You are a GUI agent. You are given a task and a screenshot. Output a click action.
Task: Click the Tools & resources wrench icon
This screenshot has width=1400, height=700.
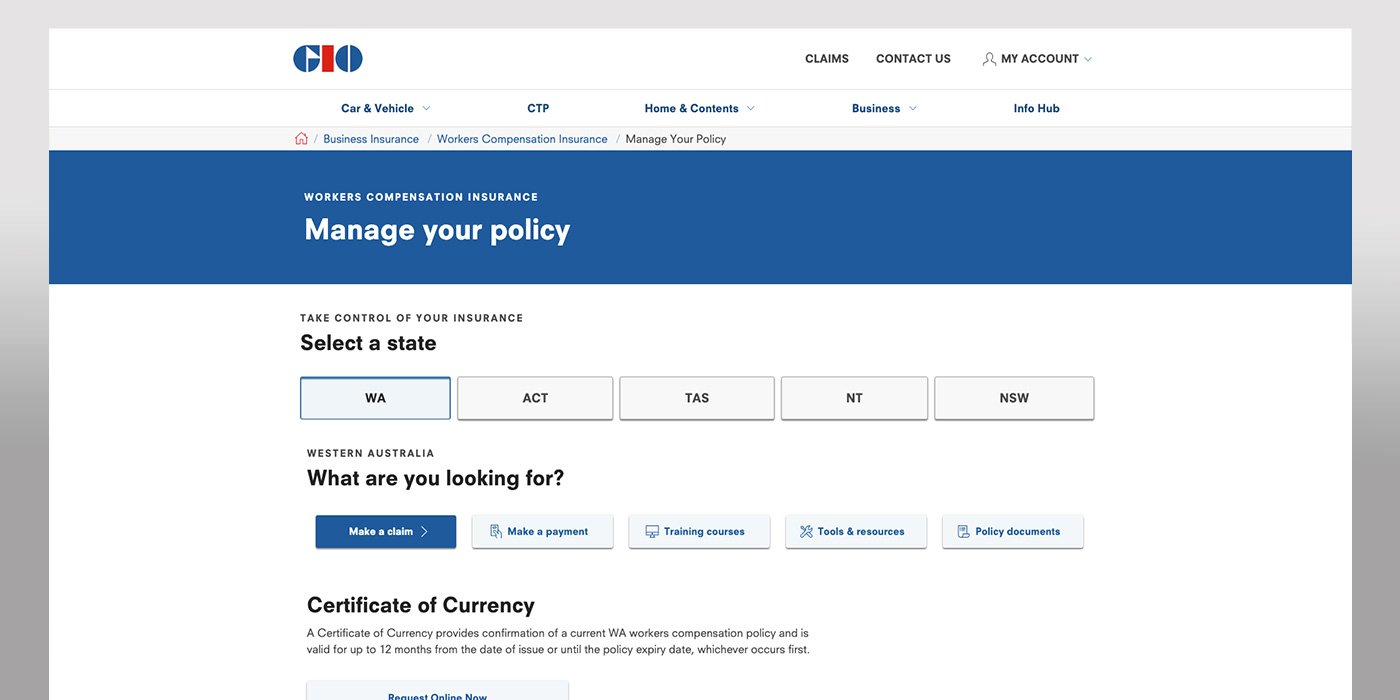tap(806, 532)
